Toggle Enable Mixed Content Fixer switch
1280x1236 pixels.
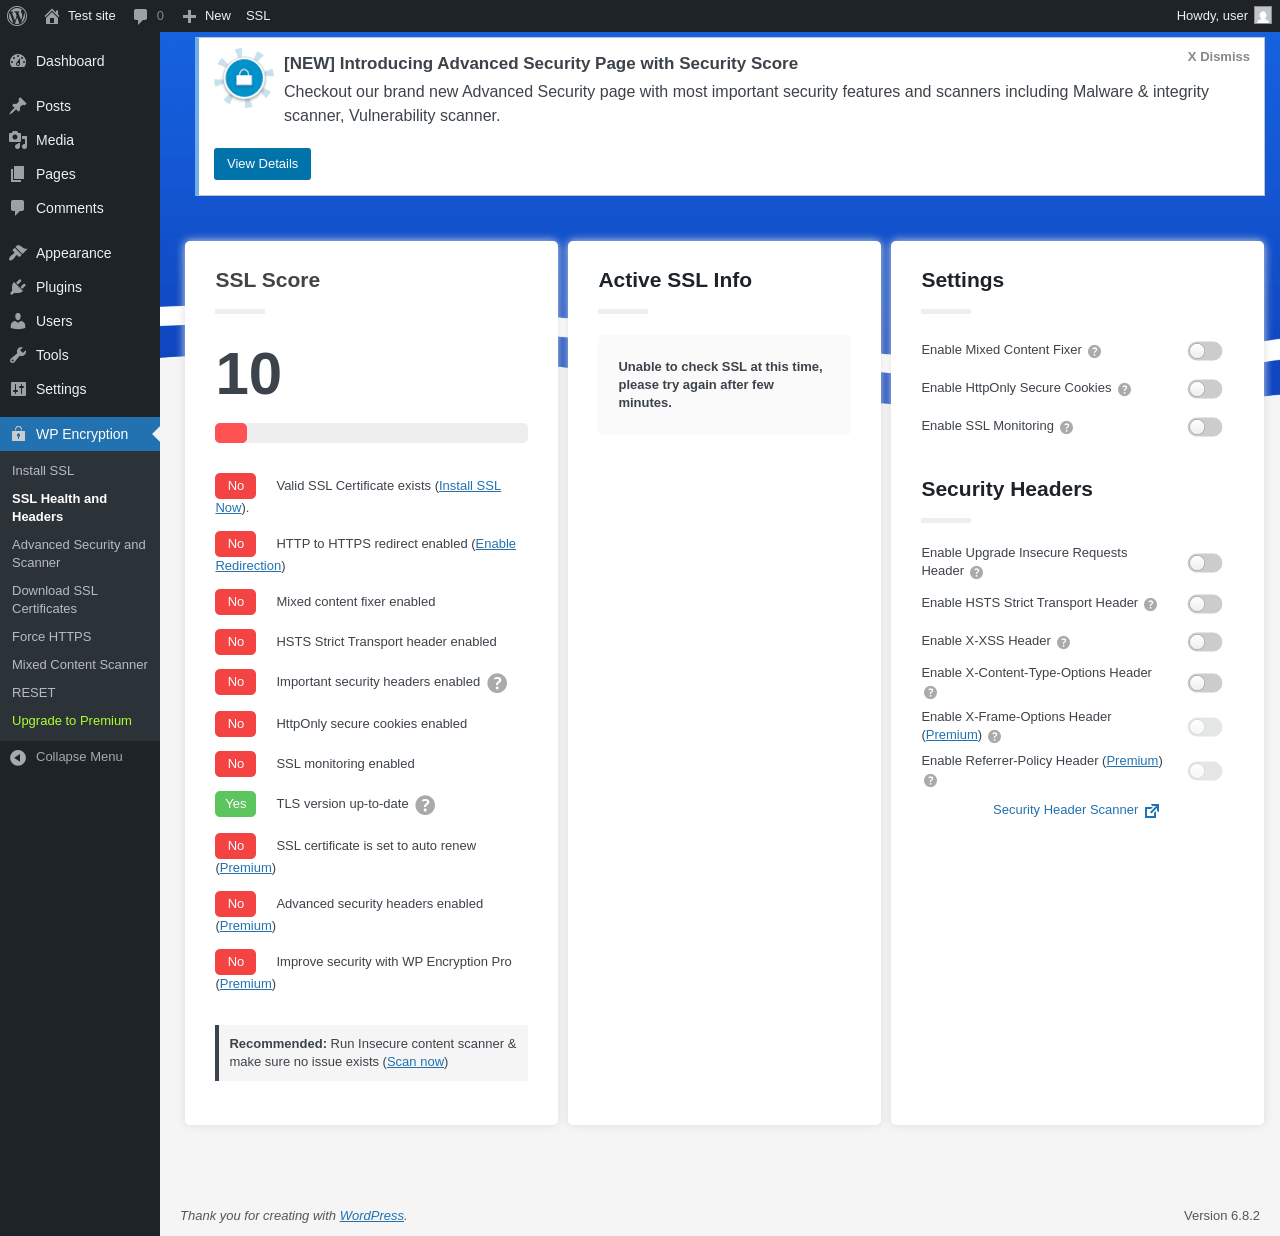point(1205,351)
